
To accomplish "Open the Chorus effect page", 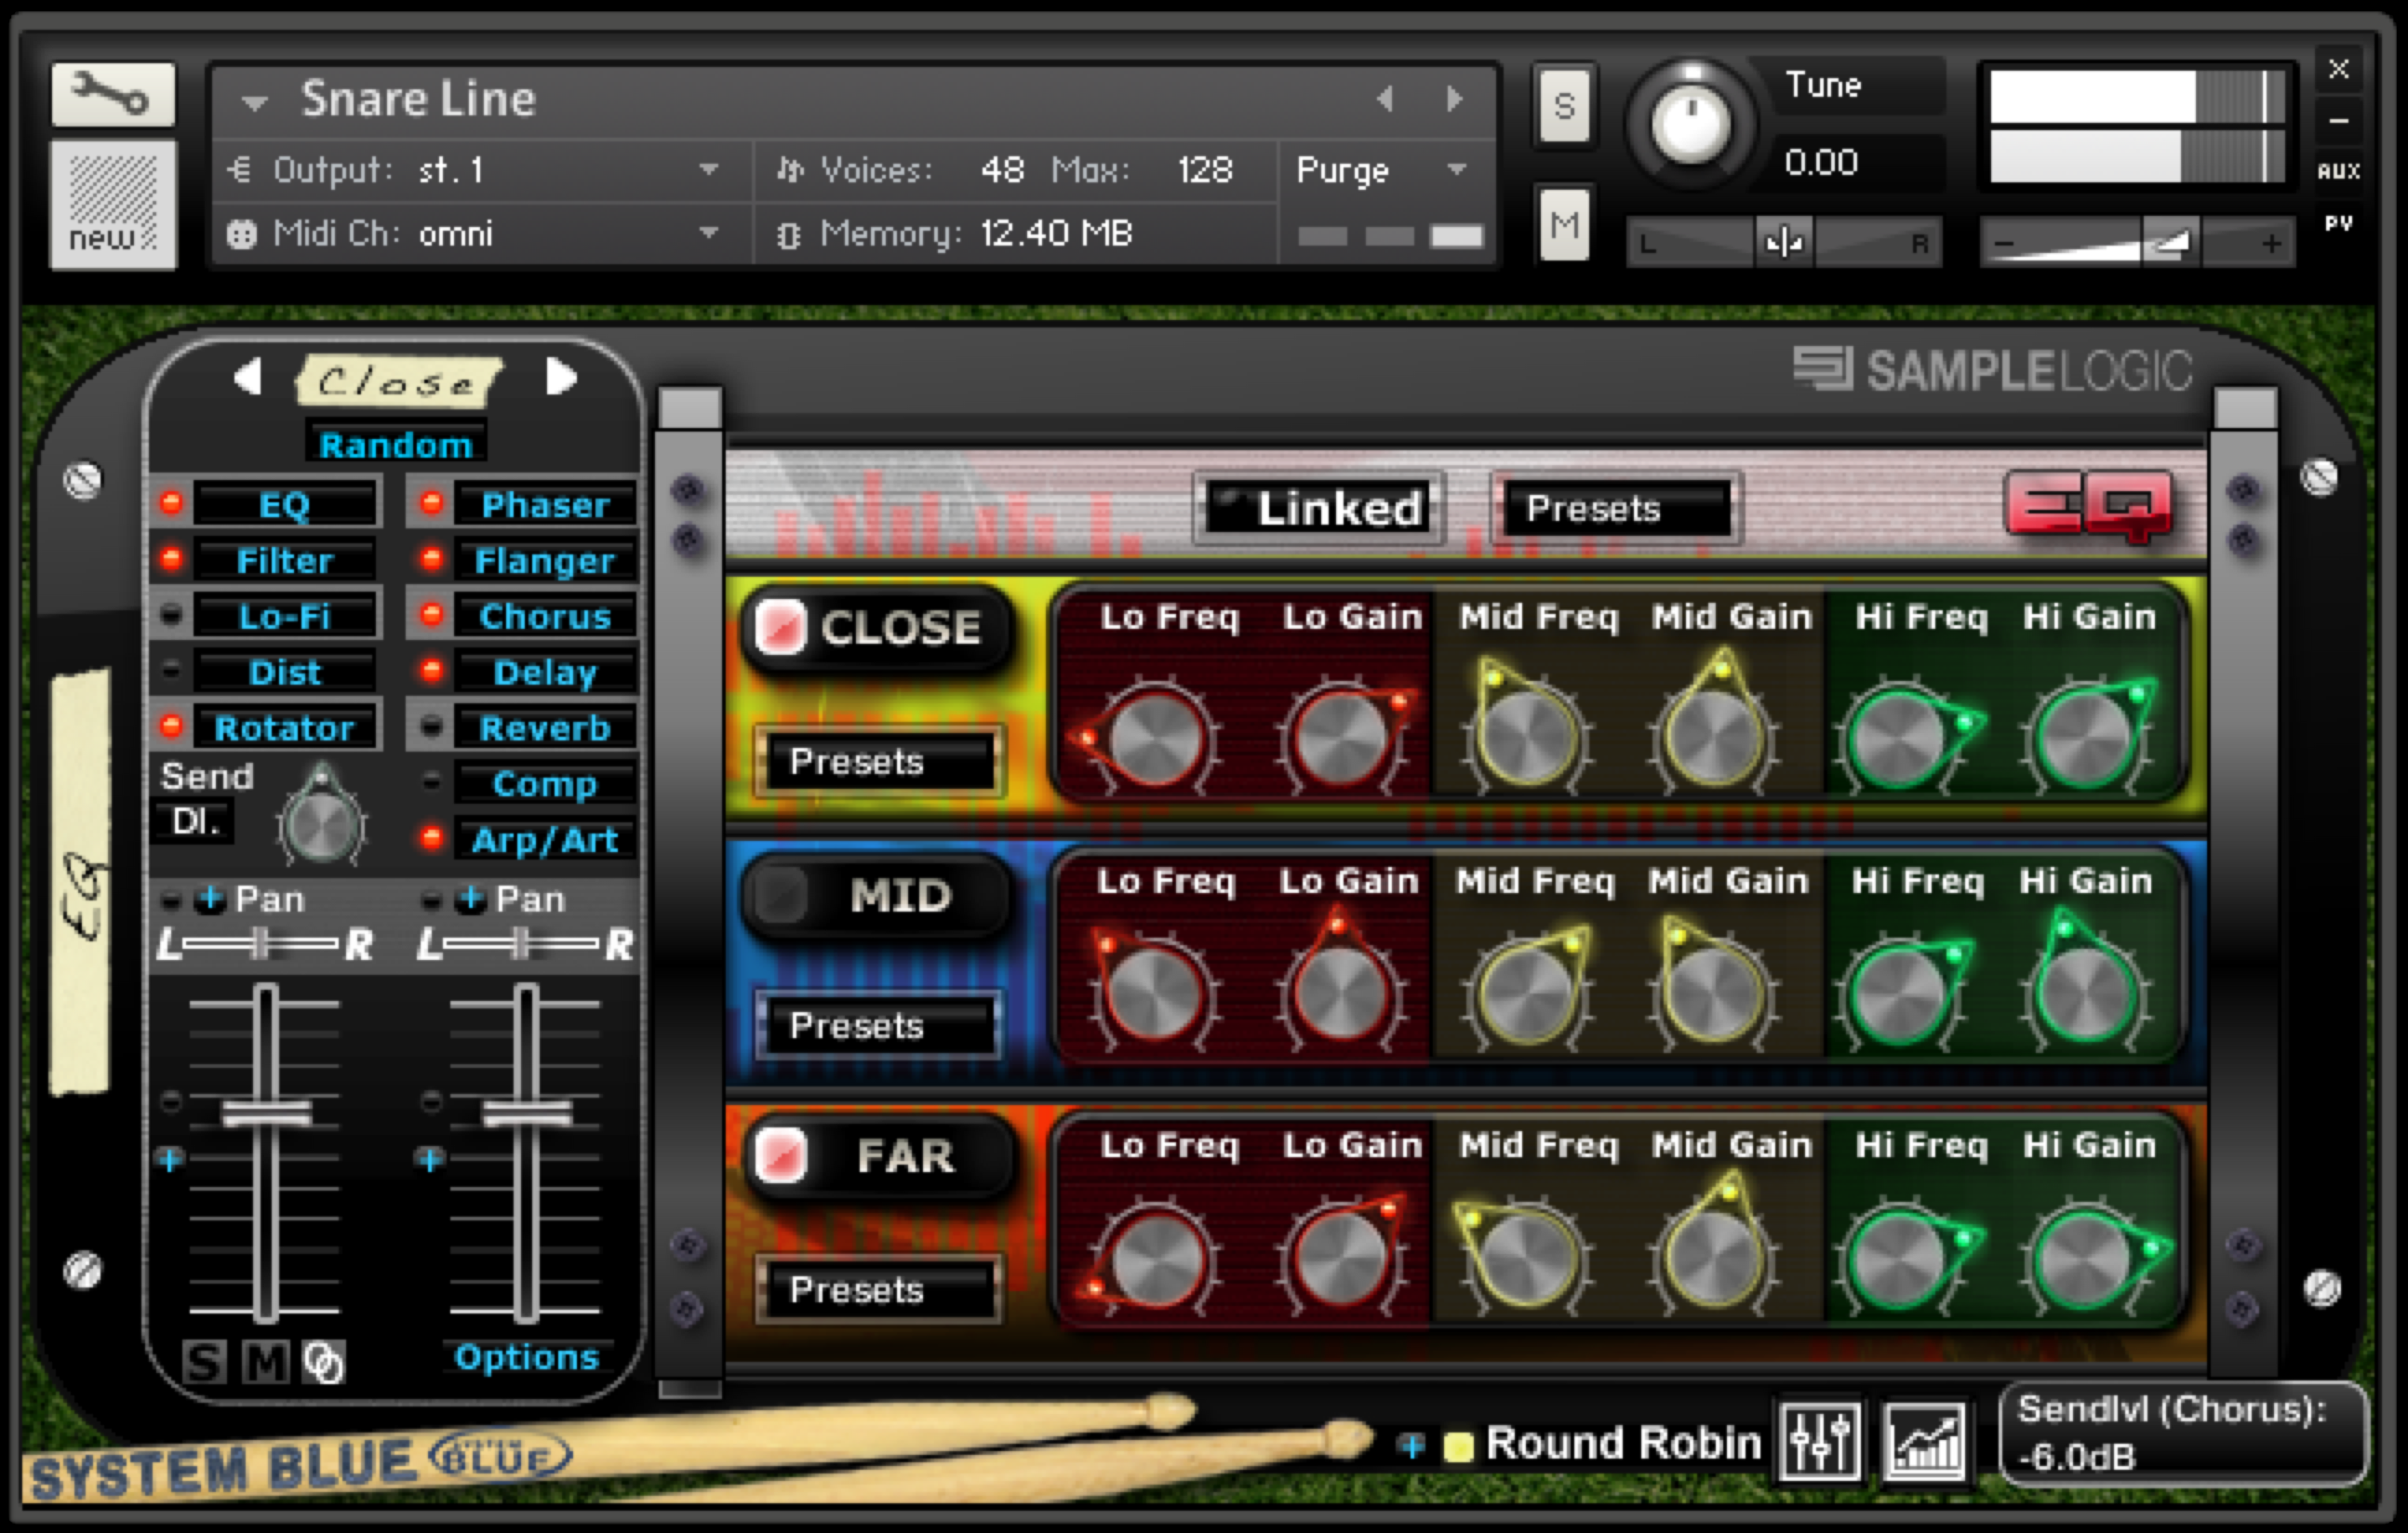I will pyautogui.click(x=544, y=617).
